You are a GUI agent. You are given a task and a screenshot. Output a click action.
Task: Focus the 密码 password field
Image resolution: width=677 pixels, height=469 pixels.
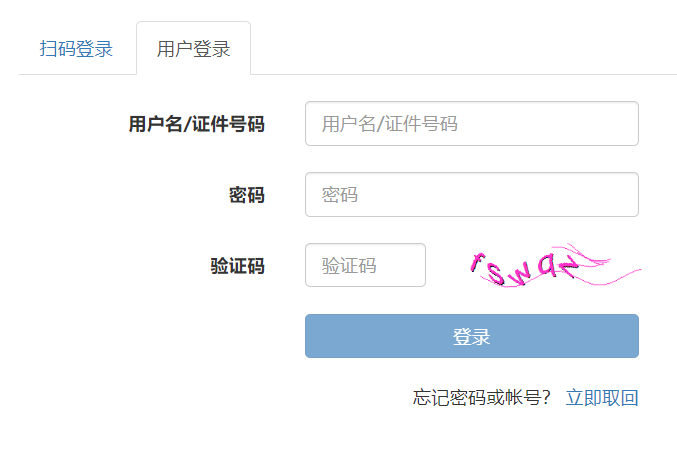click(x=471, y=195)
